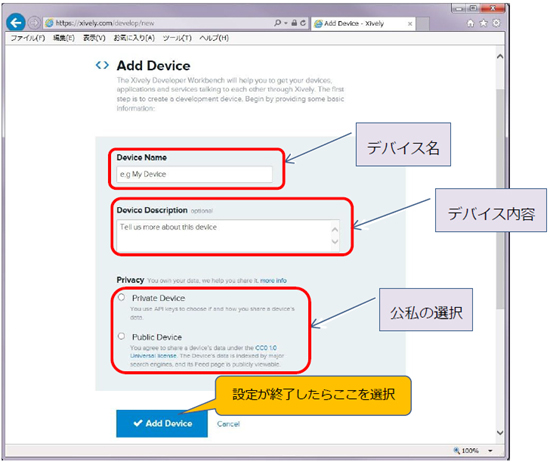Open the new blank tab button
The image size is (550, 462).
pos(423,24)
